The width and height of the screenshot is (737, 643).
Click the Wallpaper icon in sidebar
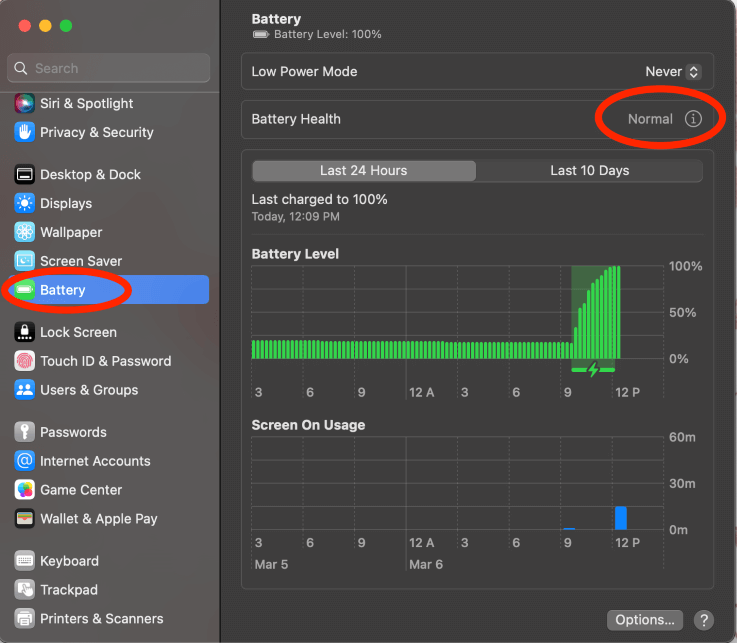coord(25,232)
